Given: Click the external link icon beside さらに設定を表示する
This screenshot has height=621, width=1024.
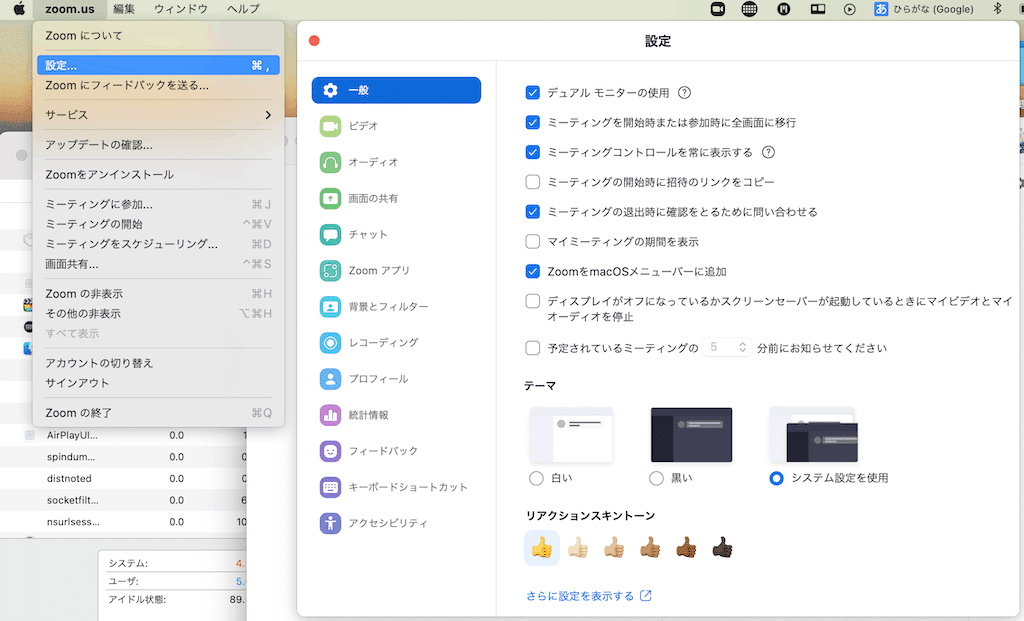Looking at the screenshot, I should click(646, 596).
